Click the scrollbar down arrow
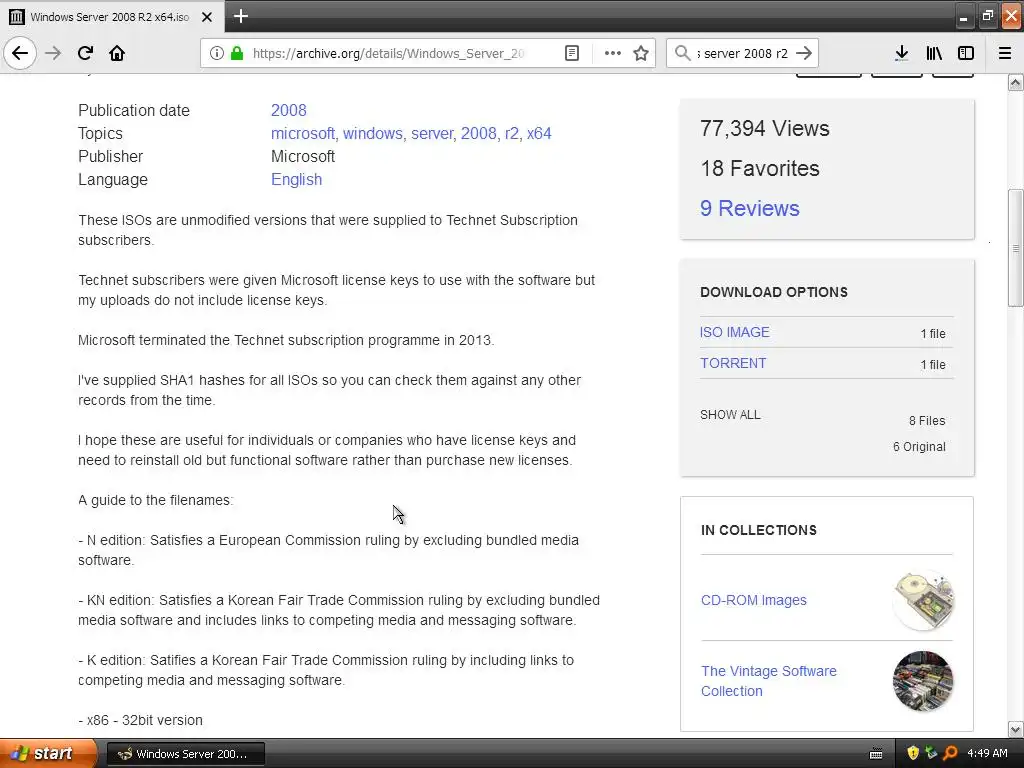1024x768 pixels. [x=1015, y=729]
